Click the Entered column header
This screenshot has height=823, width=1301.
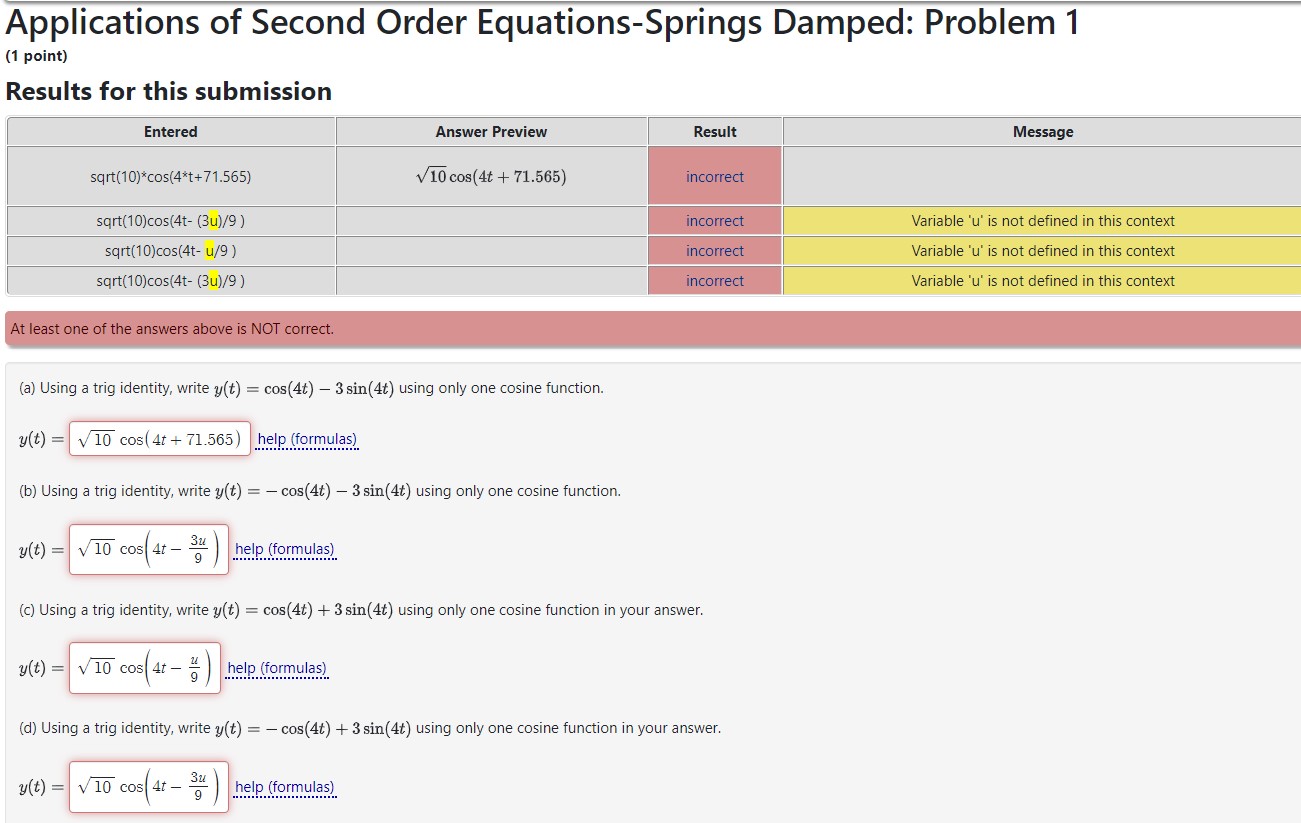[x=170, y=131]
